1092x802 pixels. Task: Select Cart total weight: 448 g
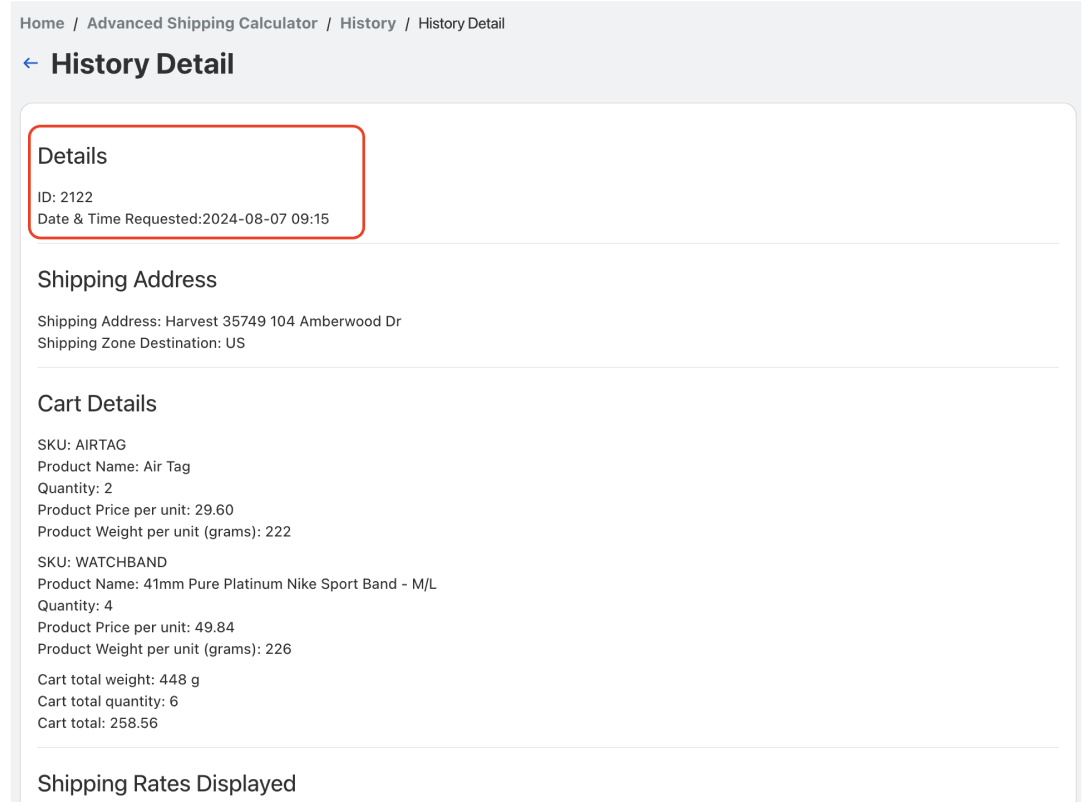pos(118,679)
